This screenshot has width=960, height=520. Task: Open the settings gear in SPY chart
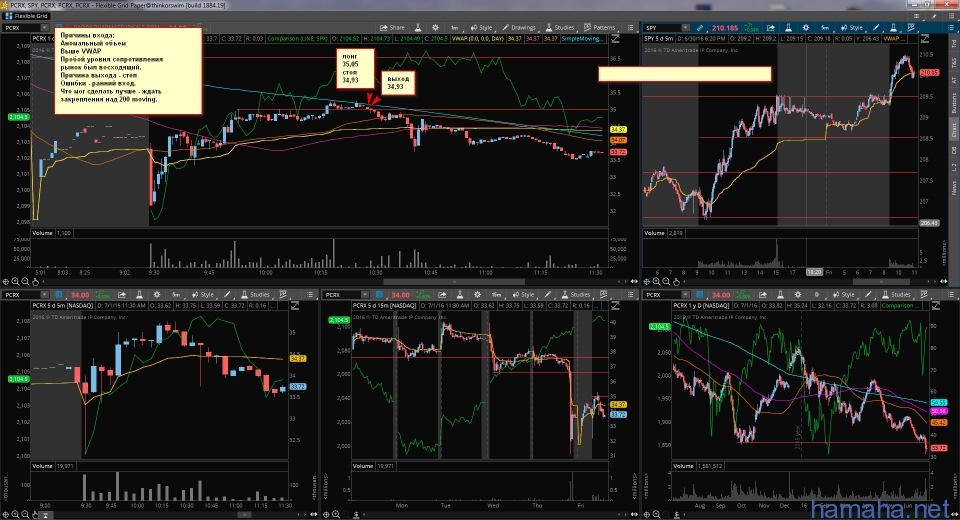806,28
